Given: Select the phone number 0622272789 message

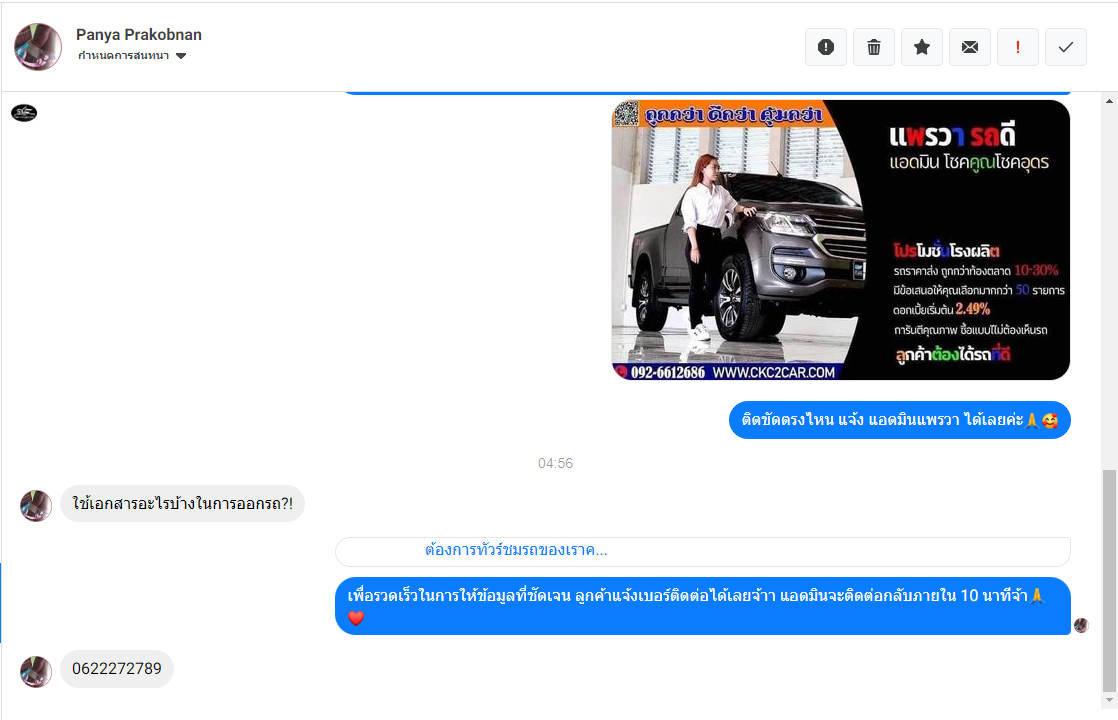Looking at the screenshot, I should (x=117, y=669).
